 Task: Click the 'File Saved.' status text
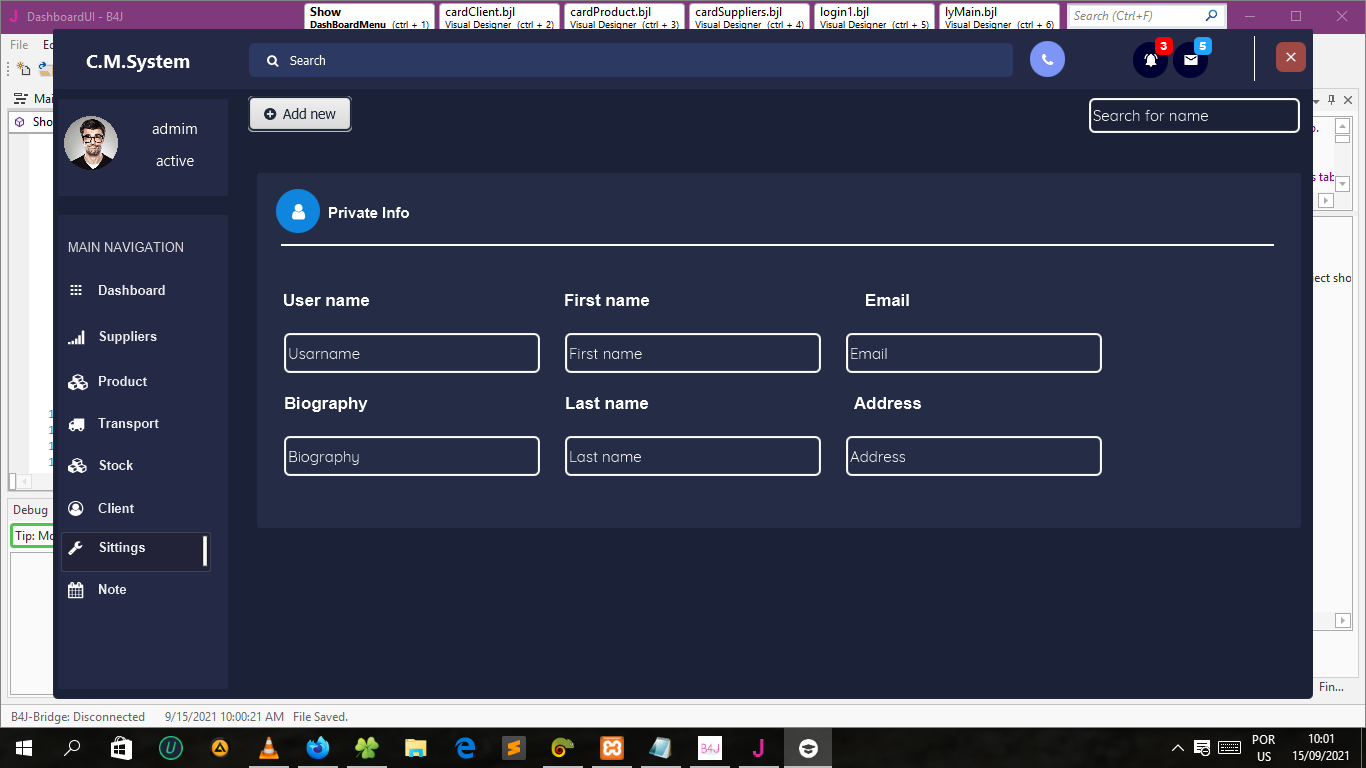point(320,717)
